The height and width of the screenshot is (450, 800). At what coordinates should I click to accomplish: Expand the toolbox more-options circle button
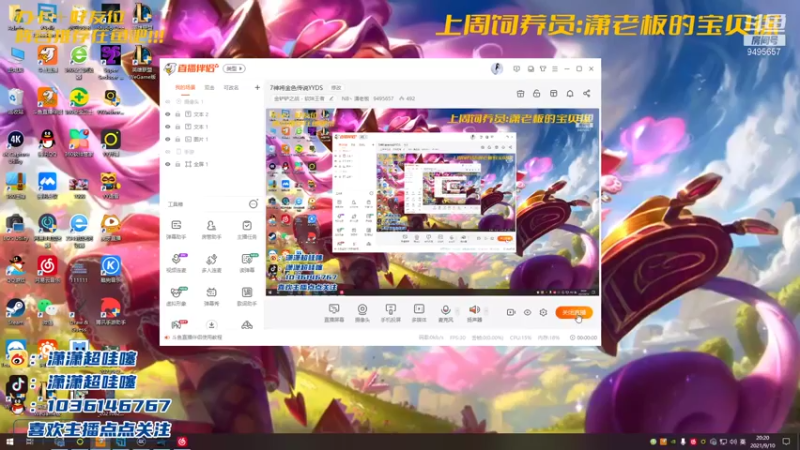click(253, 204)
